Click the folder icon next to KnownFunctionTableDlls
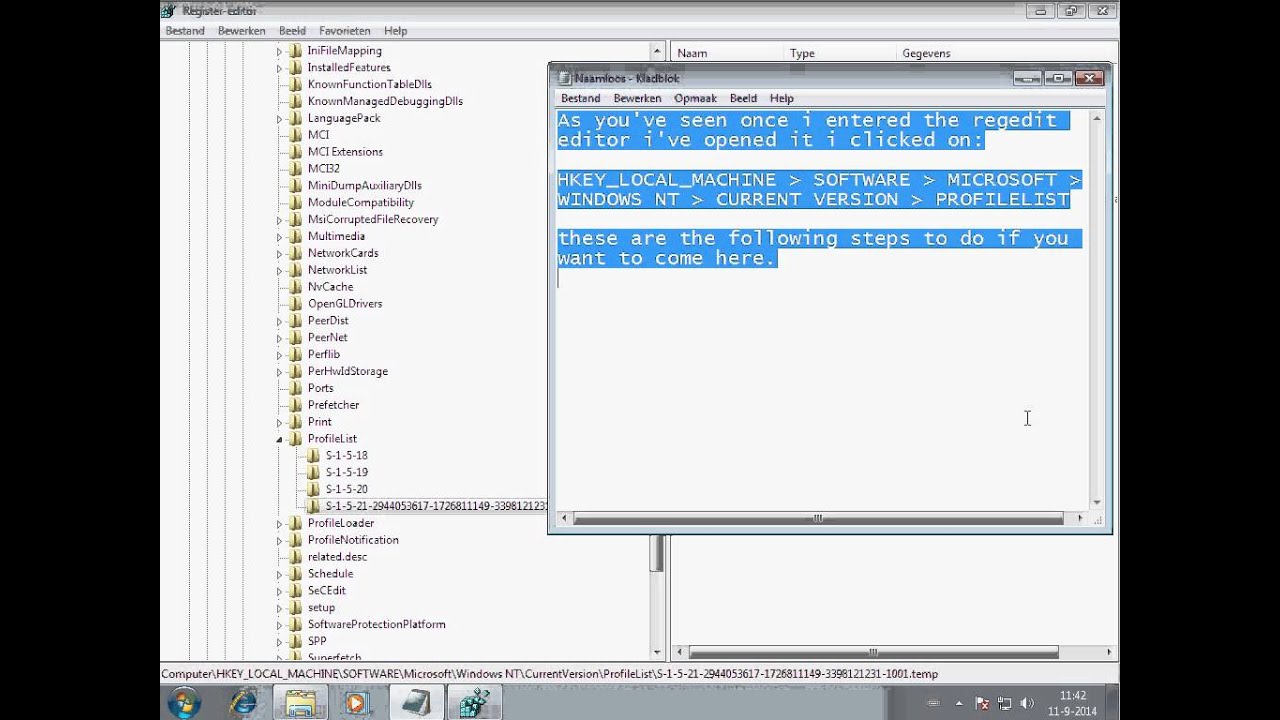1280x720 pixels. [x=295, y=84]
